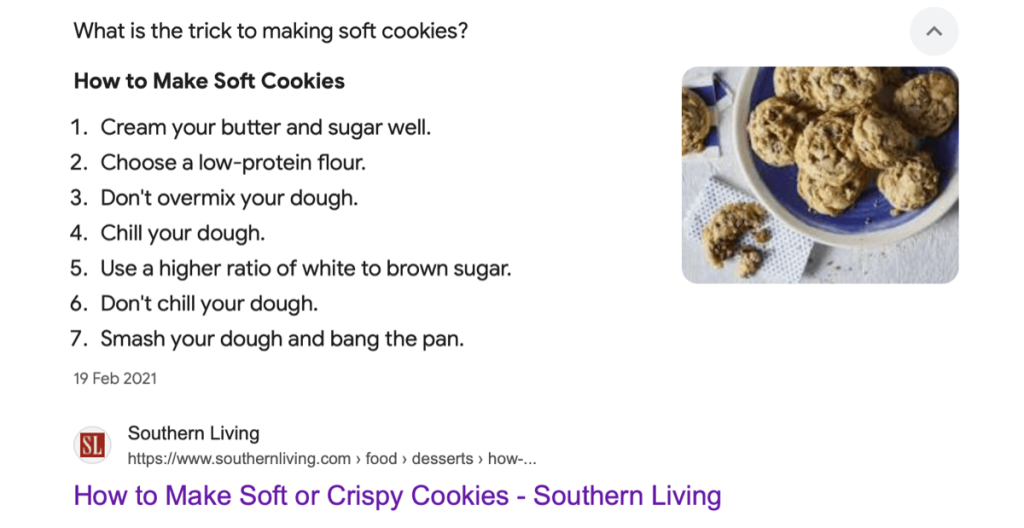Select step "Cream your butter and sugar well"
Screen dimensions: 1024x528
265,128
